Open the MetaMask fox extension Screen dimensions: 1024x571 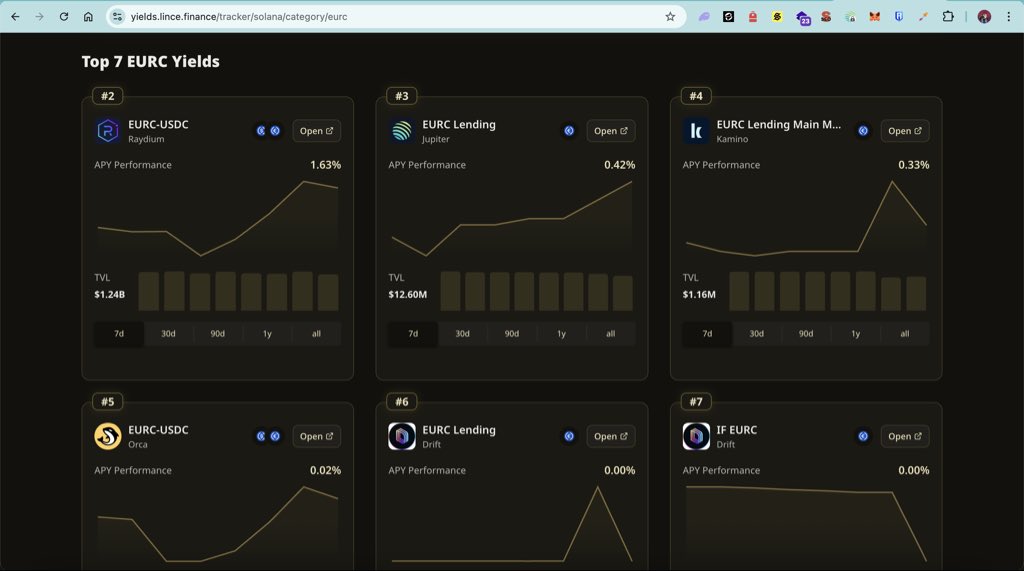[874, 17]
